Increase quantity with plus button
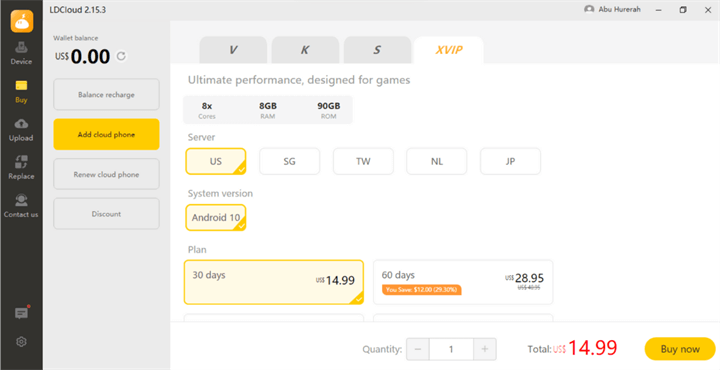The width and height of the screenshot is (720, 370). 485,349
